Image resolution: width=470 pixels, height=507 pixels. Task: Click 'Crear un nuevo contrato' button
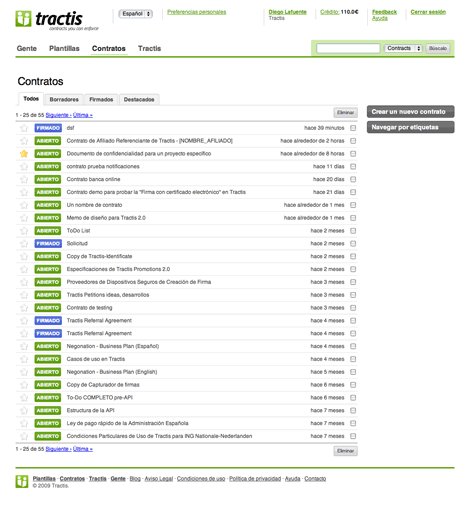point(410,112)
